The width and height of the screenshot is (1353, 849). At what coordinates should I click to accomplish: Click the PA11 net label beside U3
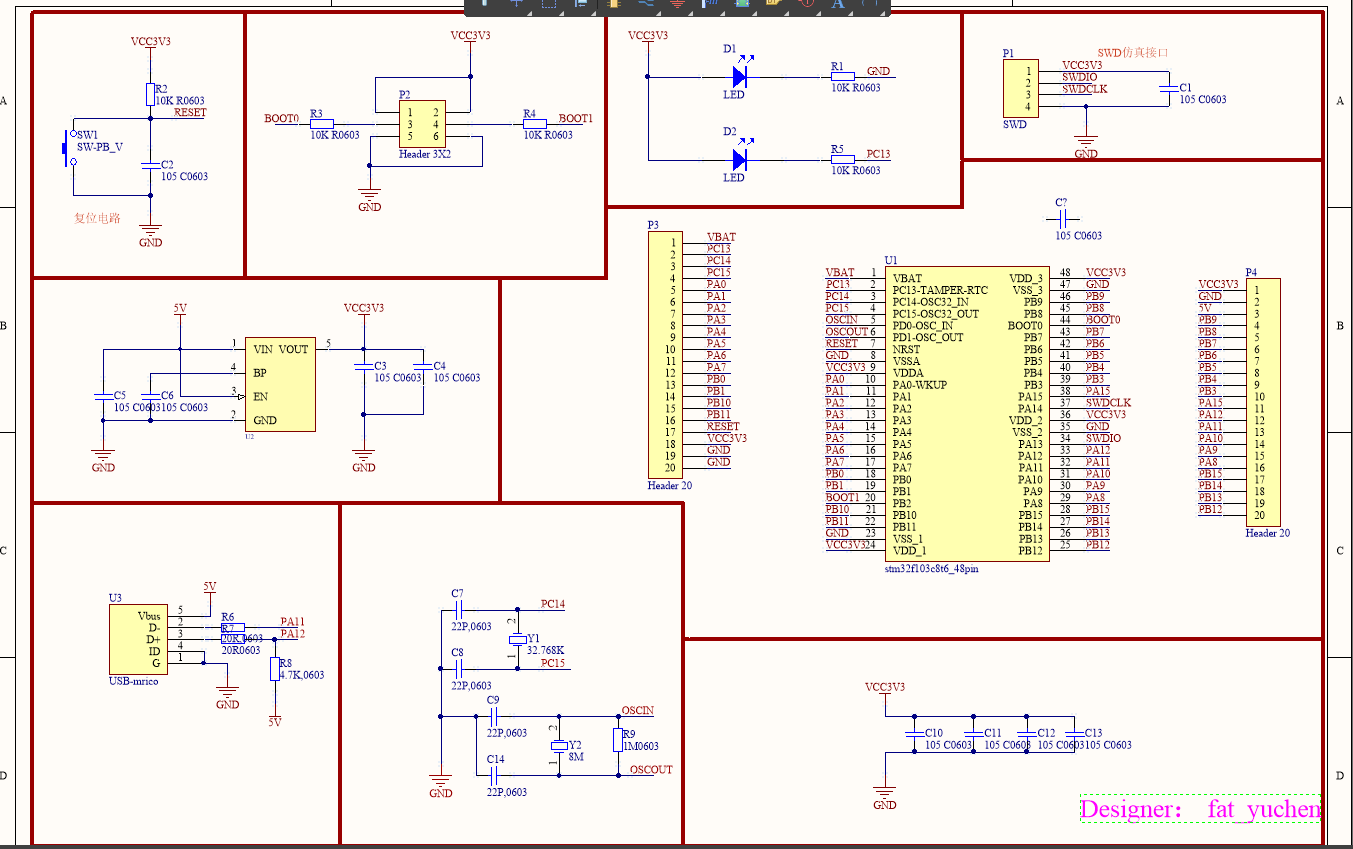point(293,621)
